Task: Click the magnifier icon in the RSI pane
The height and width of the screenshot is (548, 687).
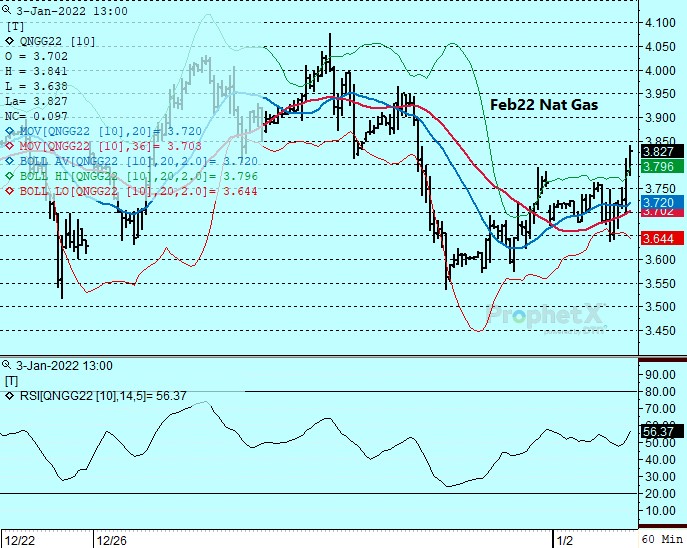Action: (8, 366)
